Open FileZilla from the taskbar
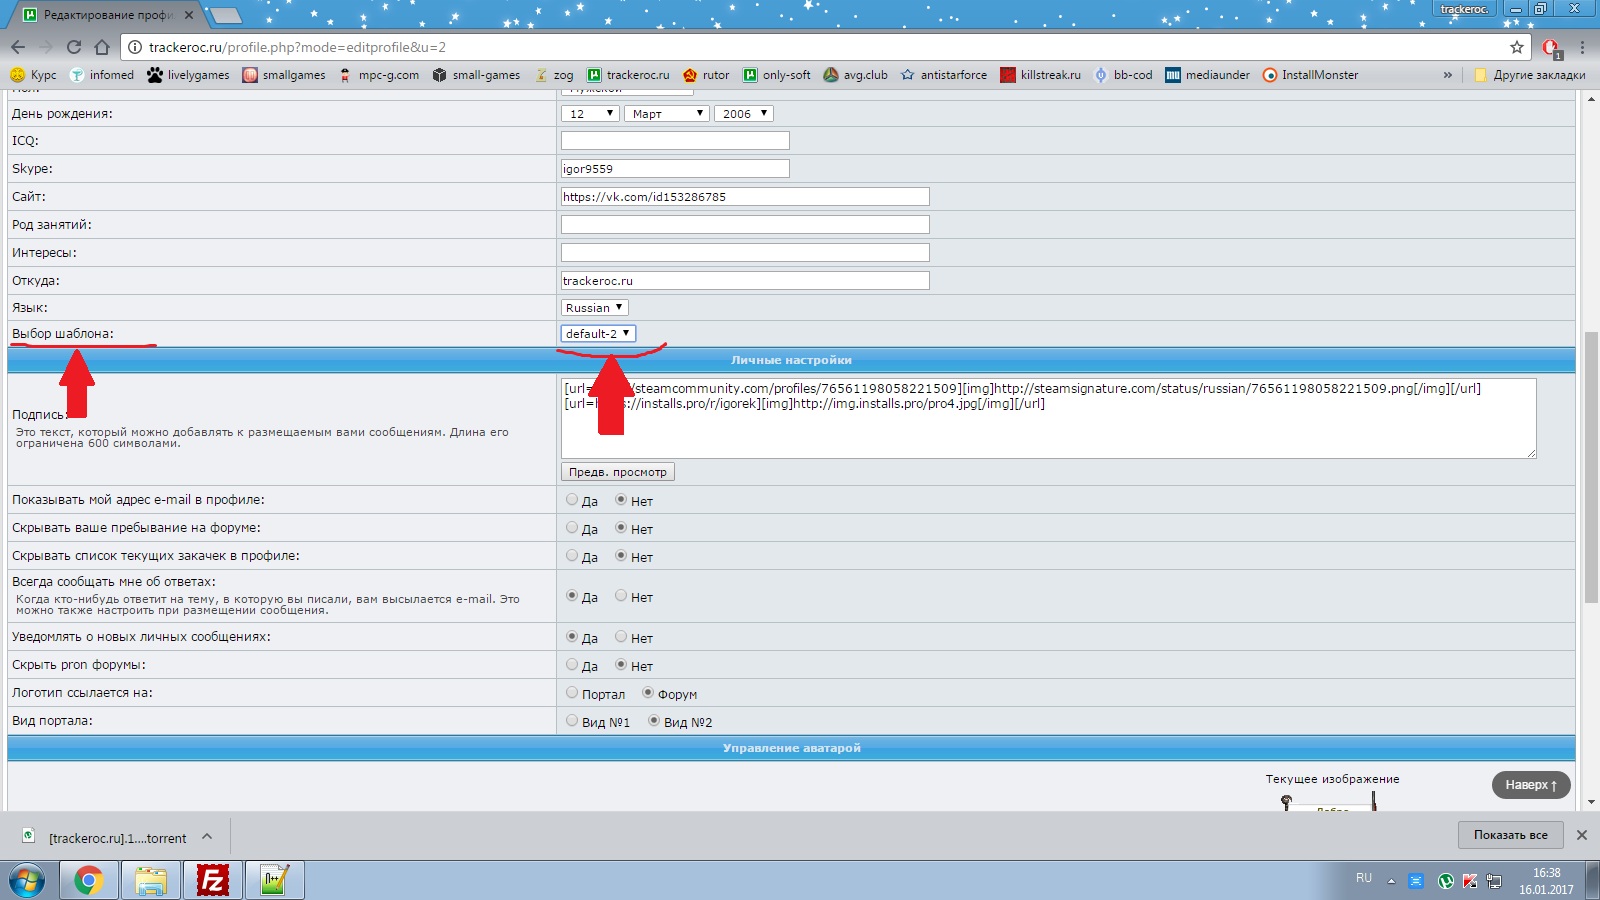 click(x=212, y=881)
